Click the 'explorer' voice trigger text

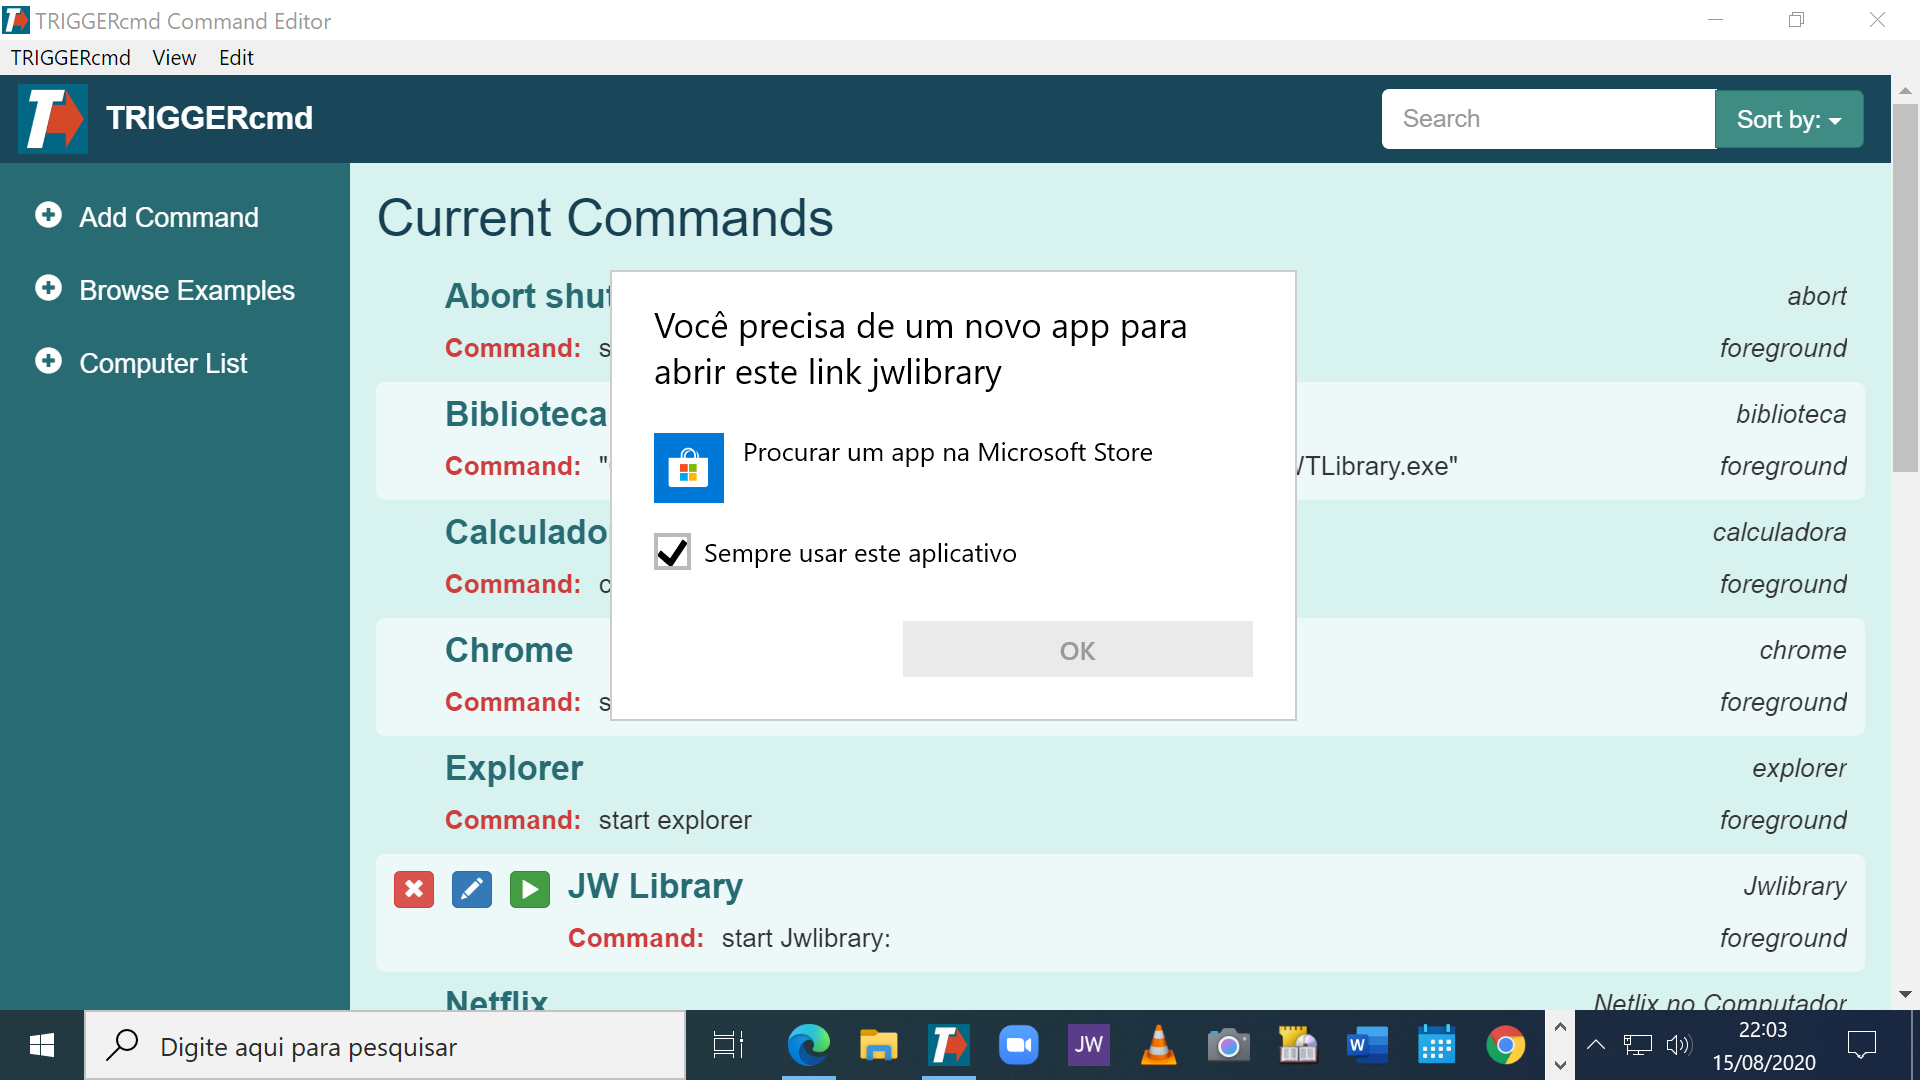click(1799, 768)
